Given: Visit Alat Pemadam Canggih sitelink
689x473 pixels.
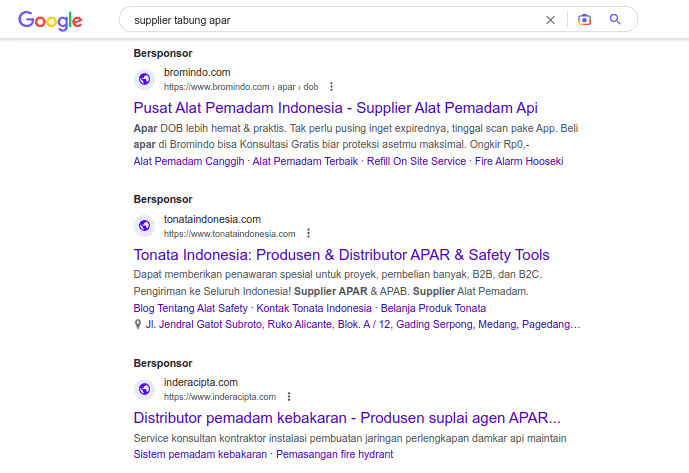Looking at the screenshot, I should [x=189, y=161].
